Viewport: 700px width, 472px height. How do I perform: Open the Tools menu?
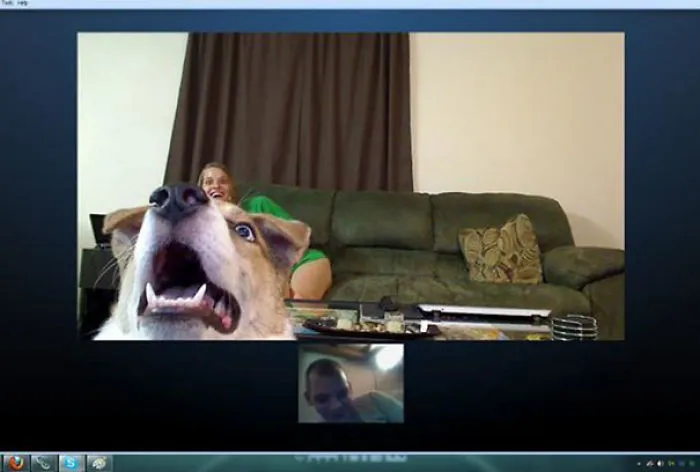click(x=7, y=3)
